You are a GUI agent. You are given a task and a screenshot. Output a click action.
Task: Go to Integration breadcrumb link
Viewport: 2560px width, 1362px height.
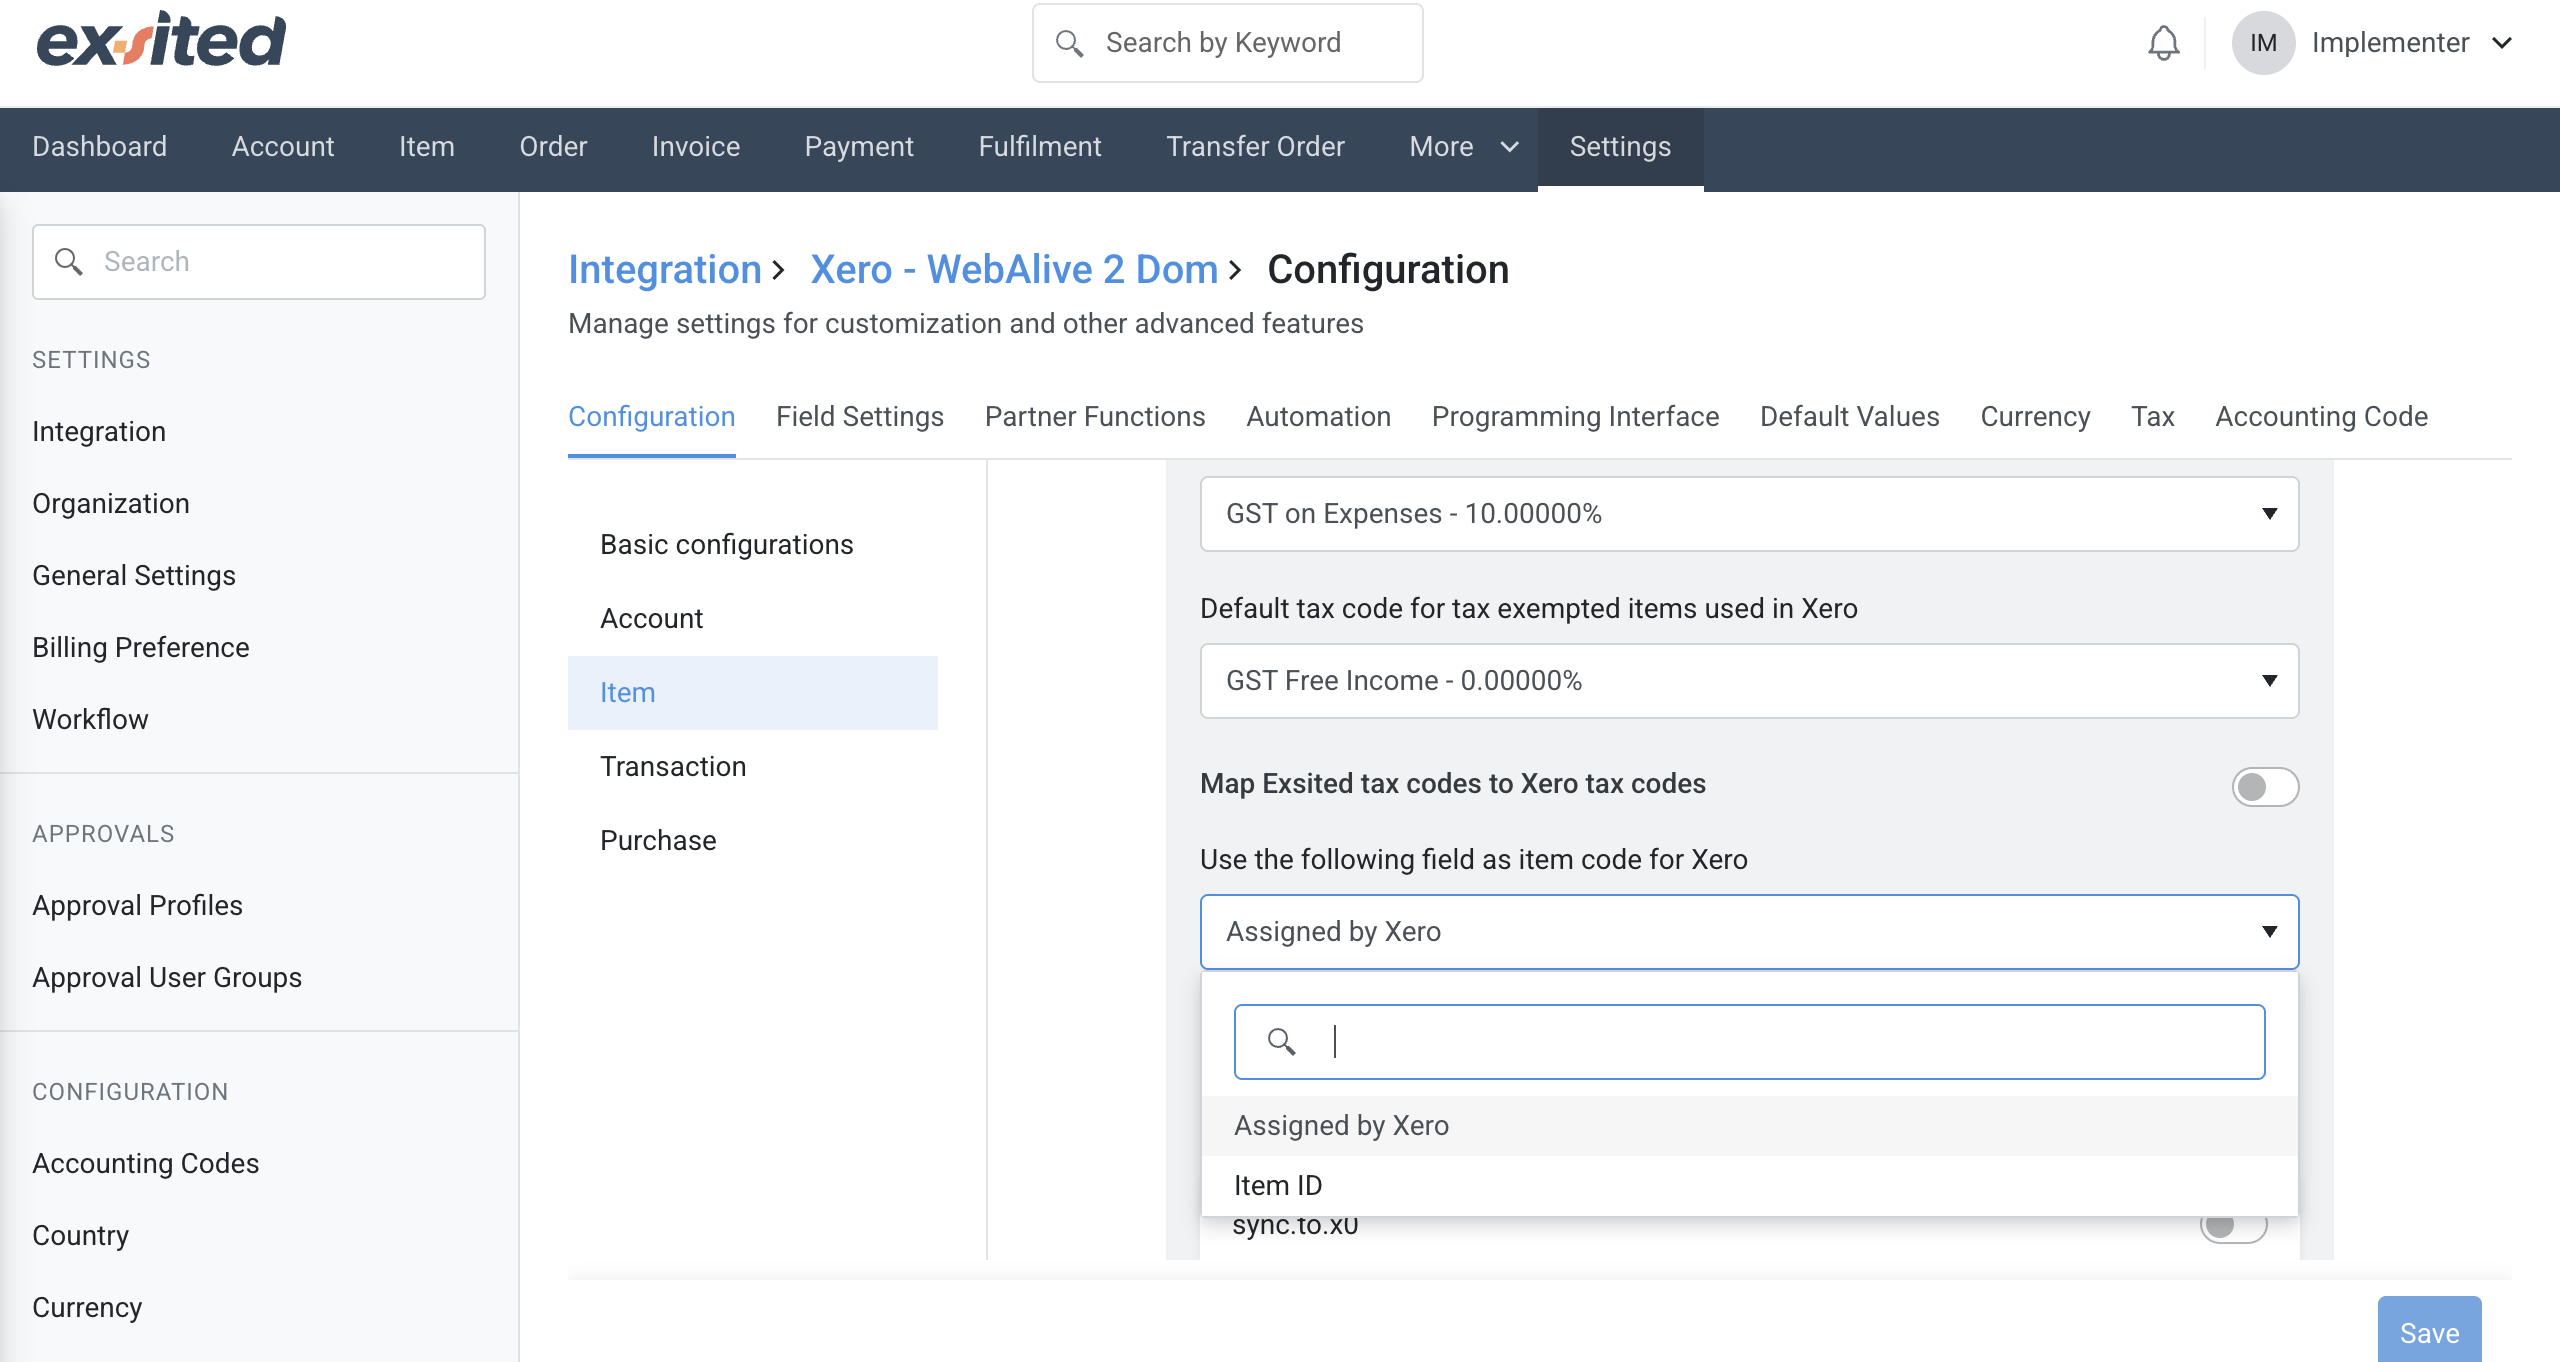pos(665,270)
